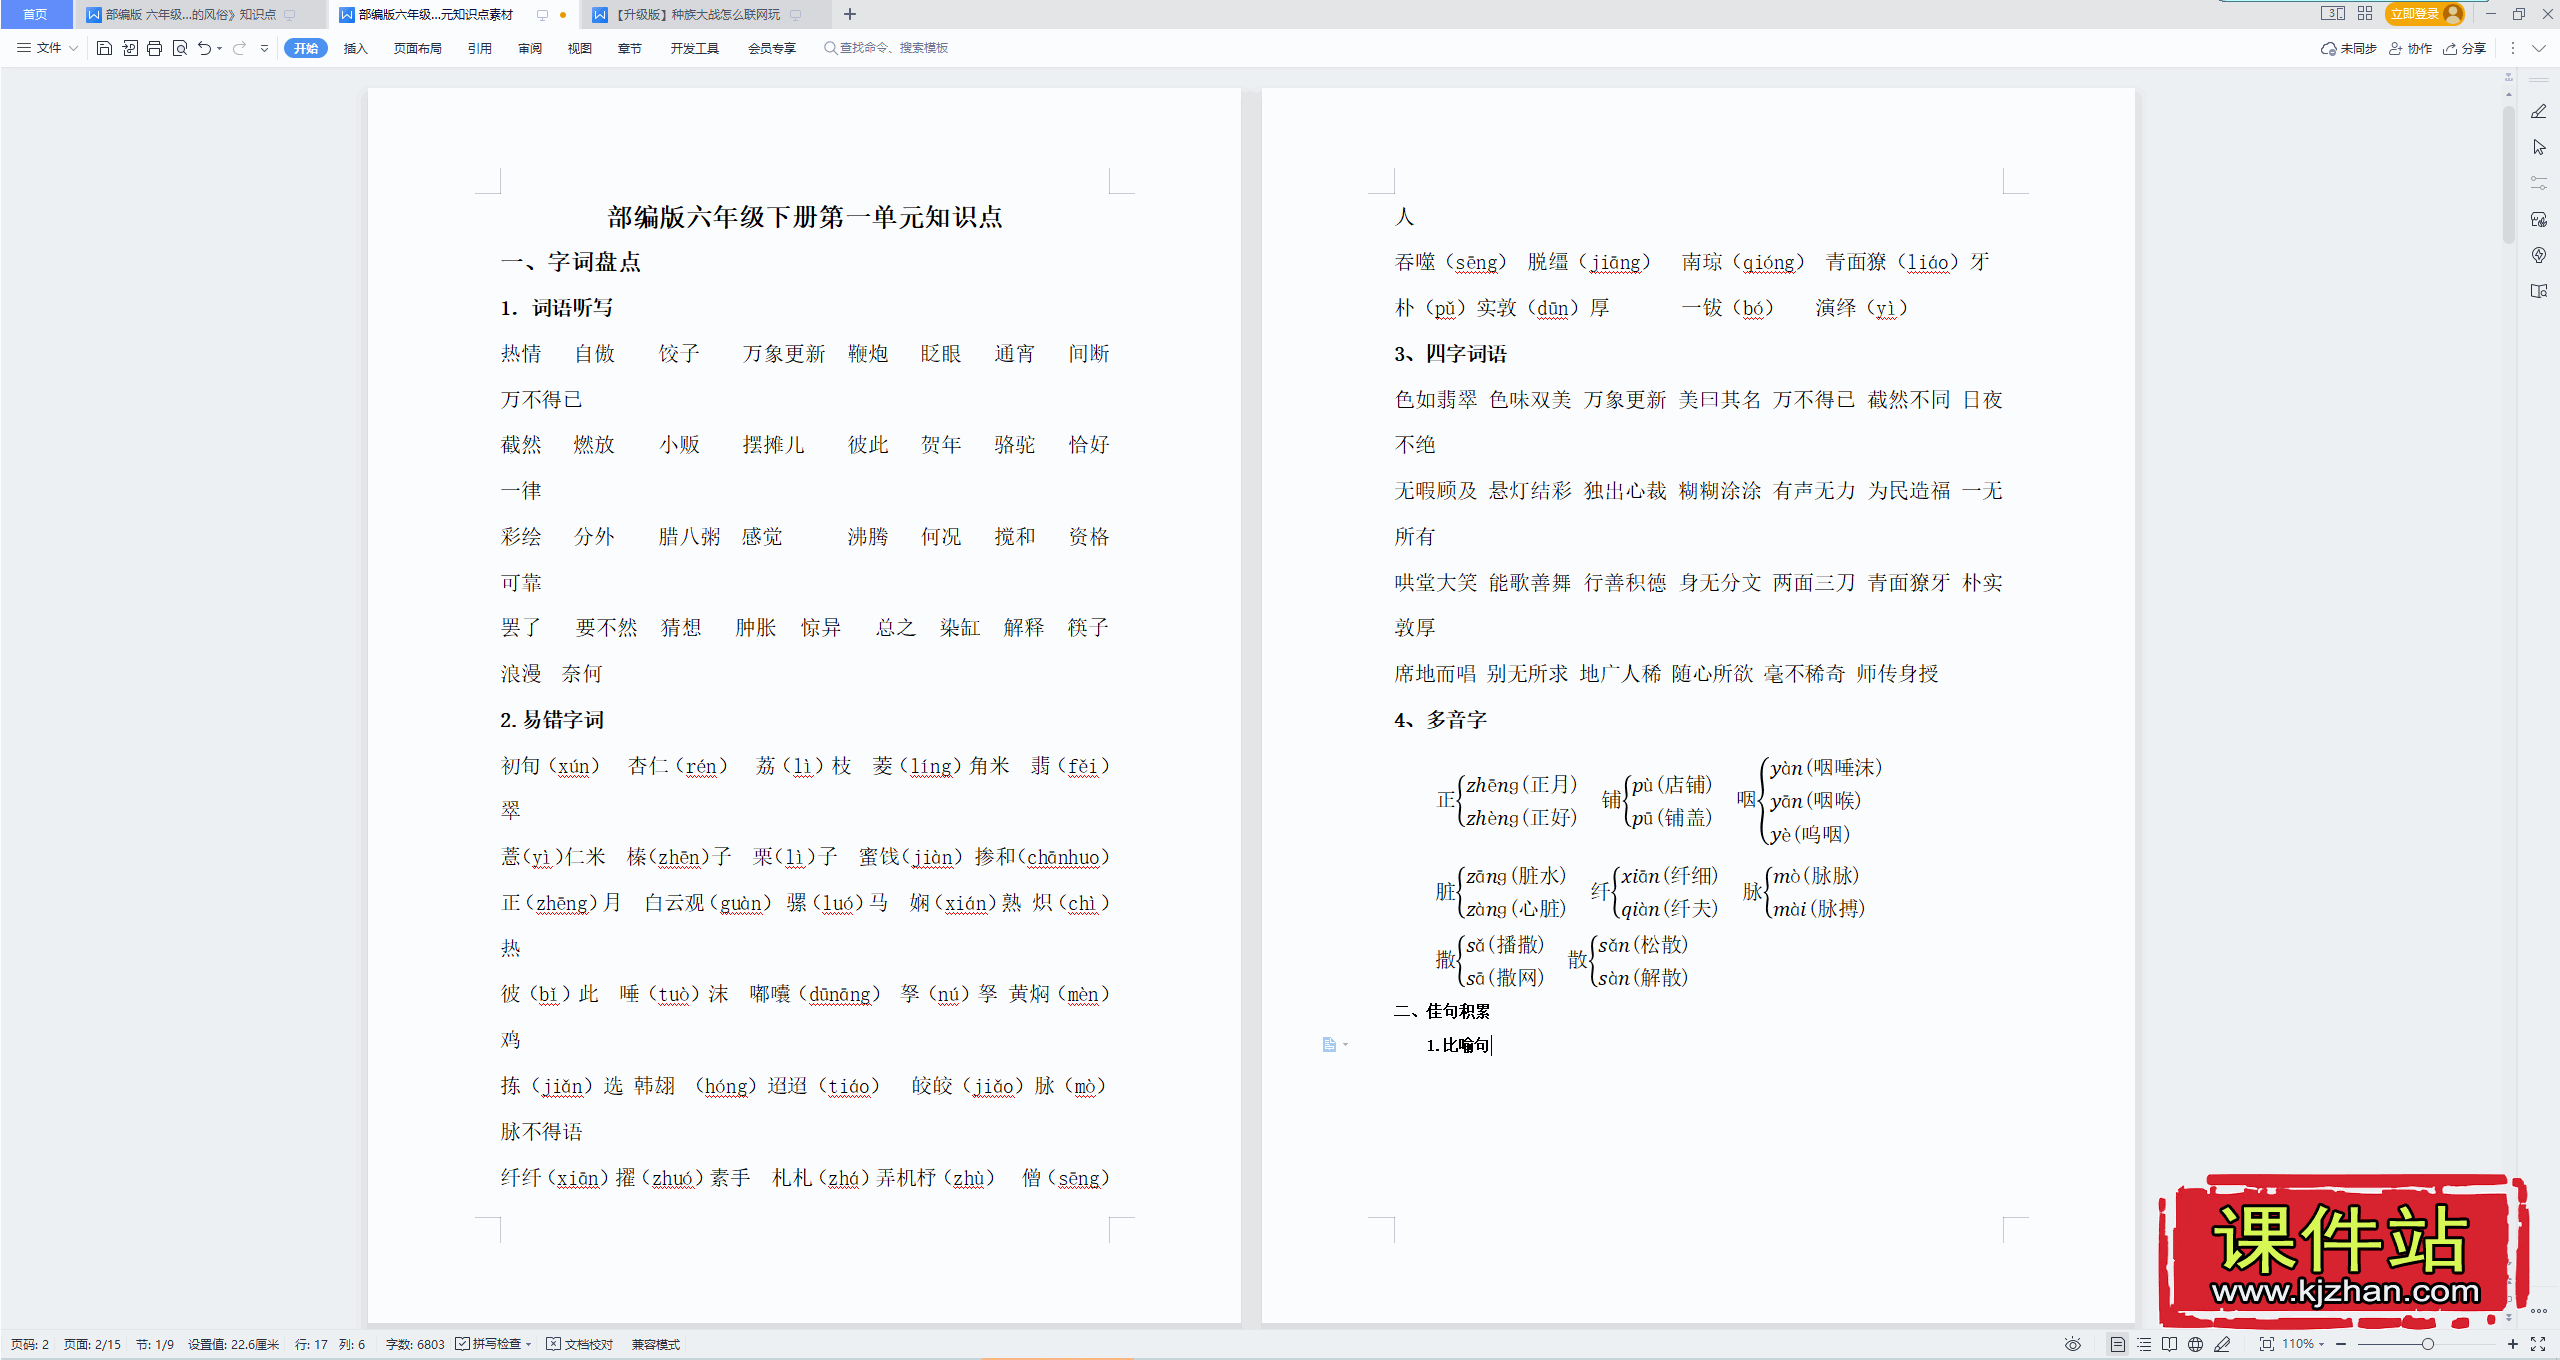This screenshot has width=2560, height=1360.
Task: Open the Undo history dropdown arrow
Action: 219,48
